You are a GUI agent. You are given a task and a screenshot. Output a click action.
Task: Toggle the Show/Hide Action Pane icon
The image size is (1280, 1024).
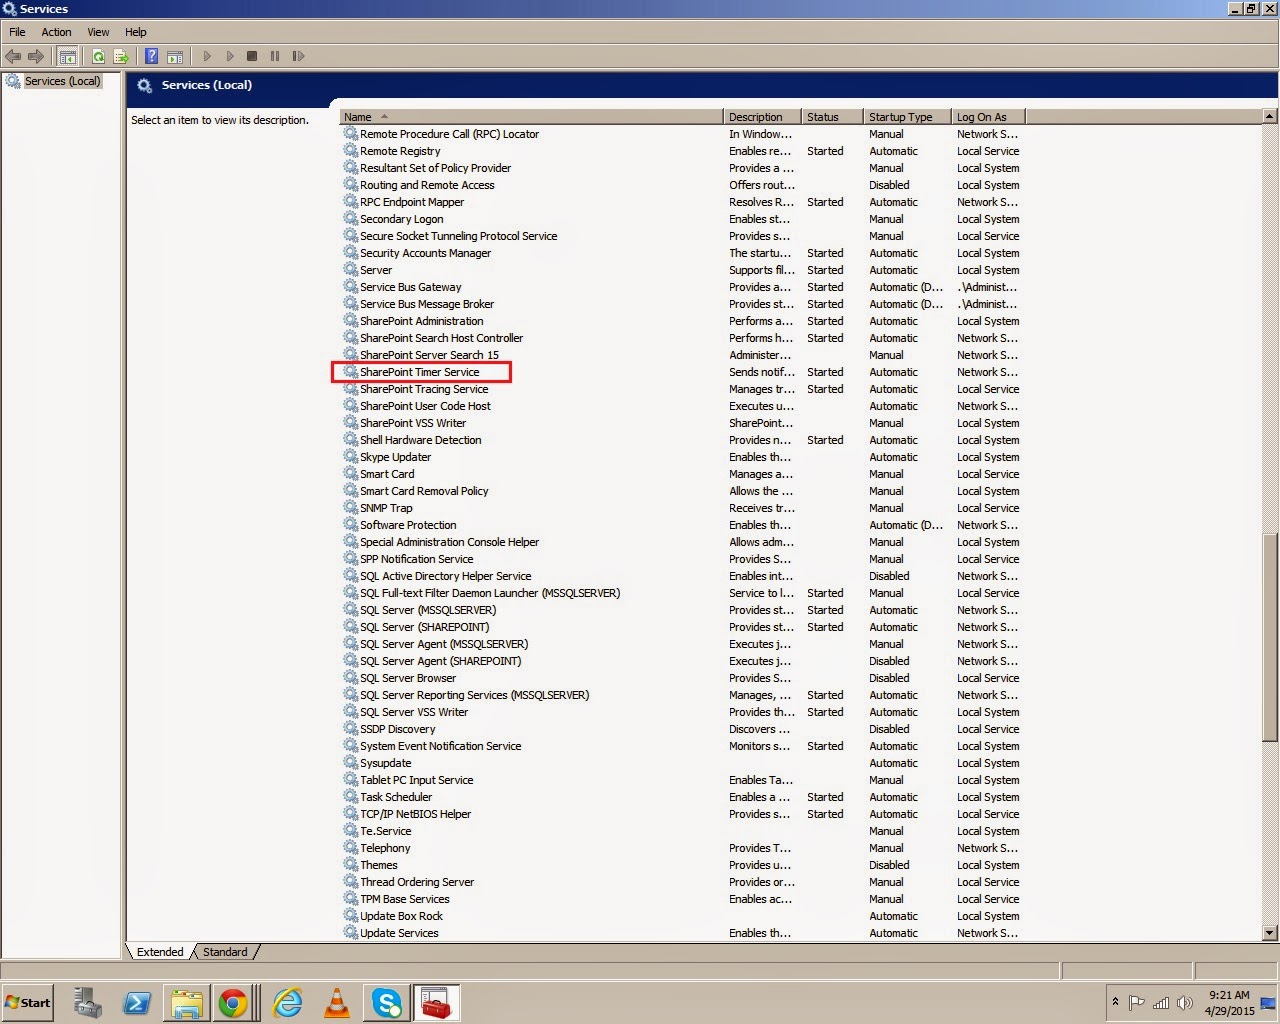175,56
